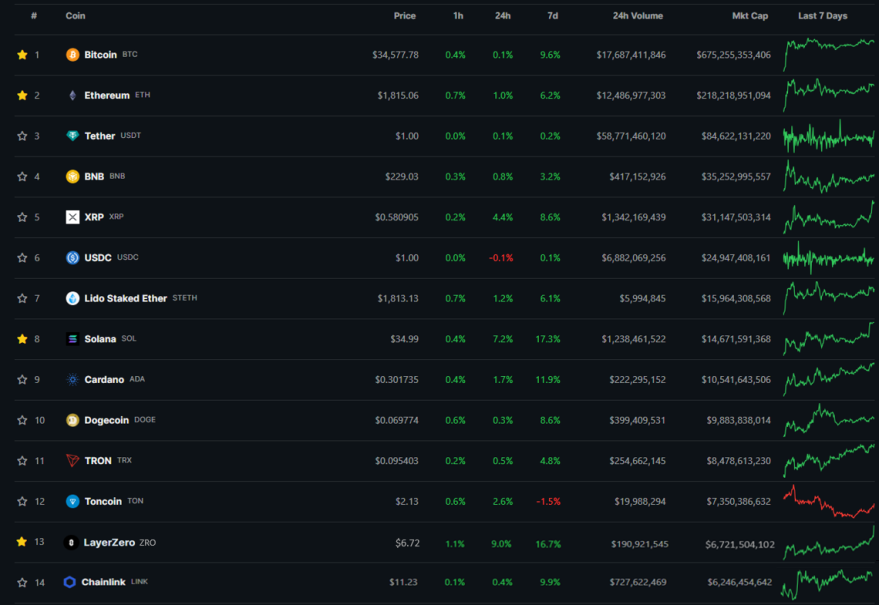Favorite BNB with its star

[22, 177]
